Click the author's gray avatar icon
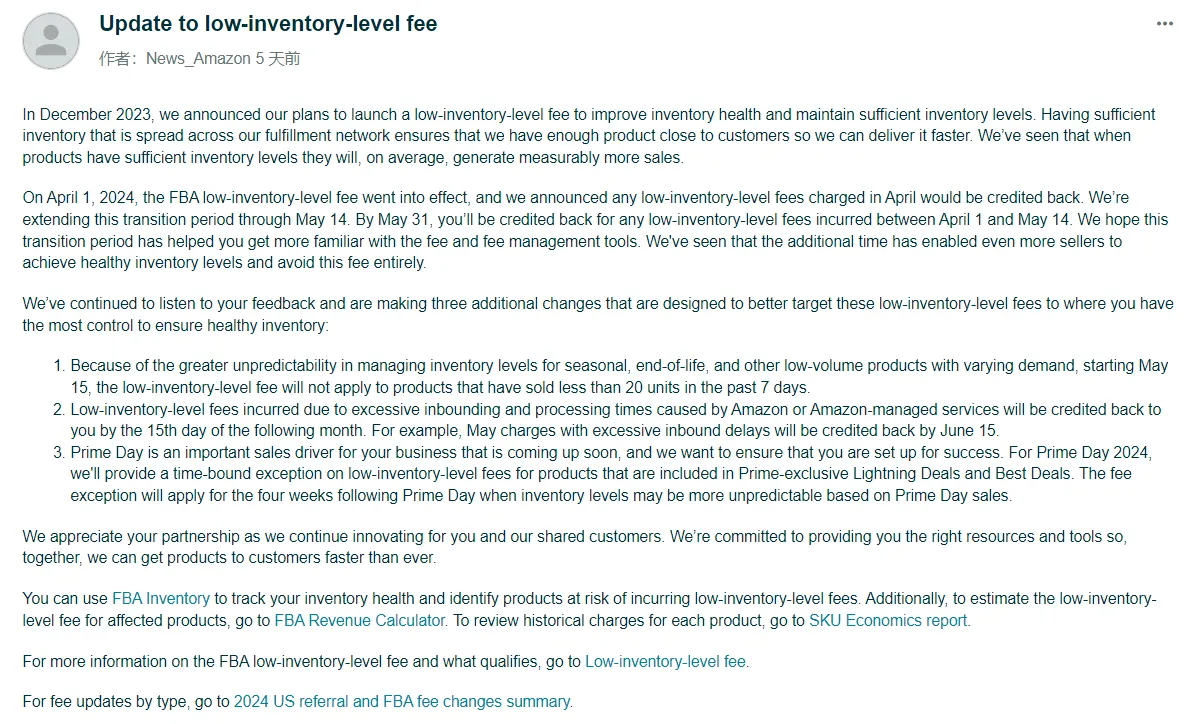The width and height of the screenshot is (1198, 724). coord(51,41)
